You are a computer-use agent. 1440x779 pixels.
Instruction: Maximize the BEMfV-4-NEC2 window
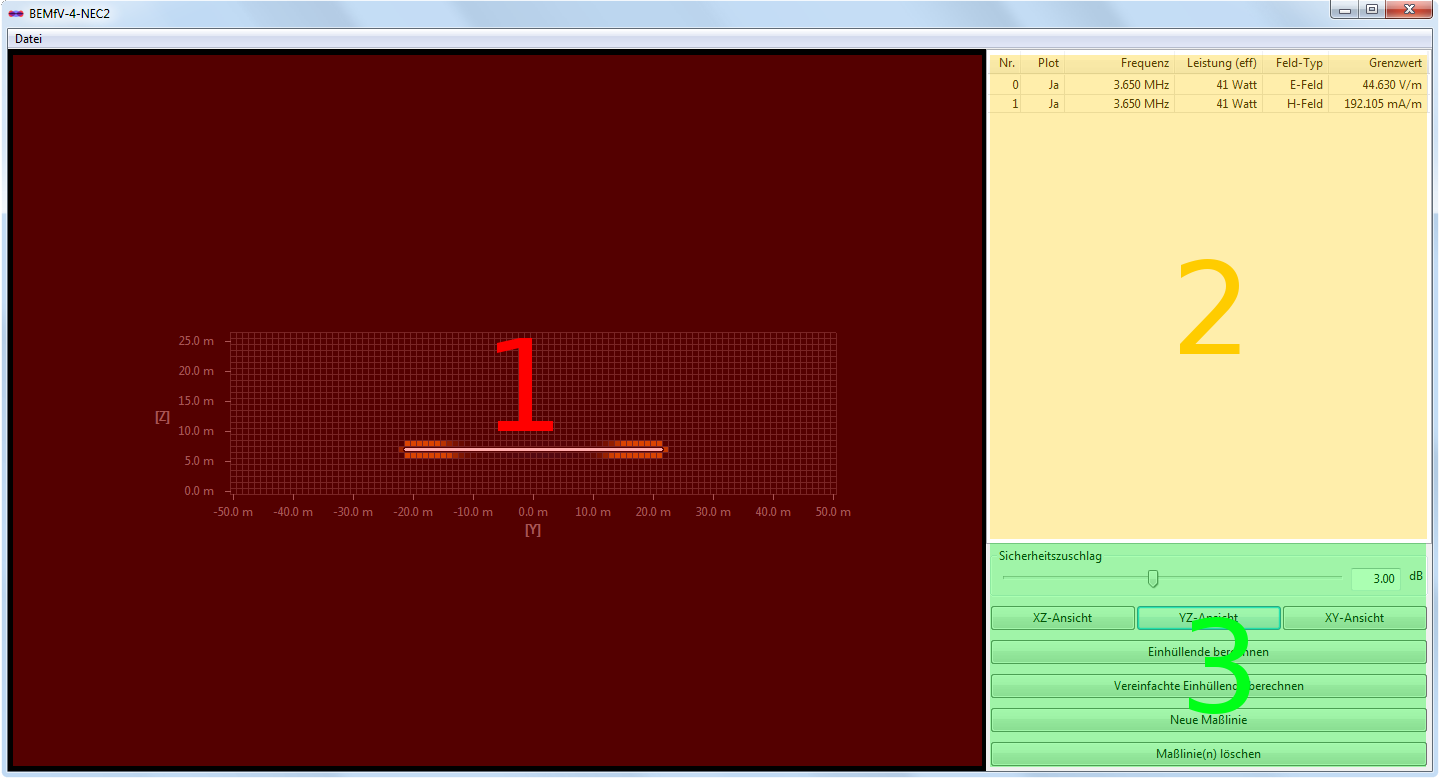coord(1372,10)
